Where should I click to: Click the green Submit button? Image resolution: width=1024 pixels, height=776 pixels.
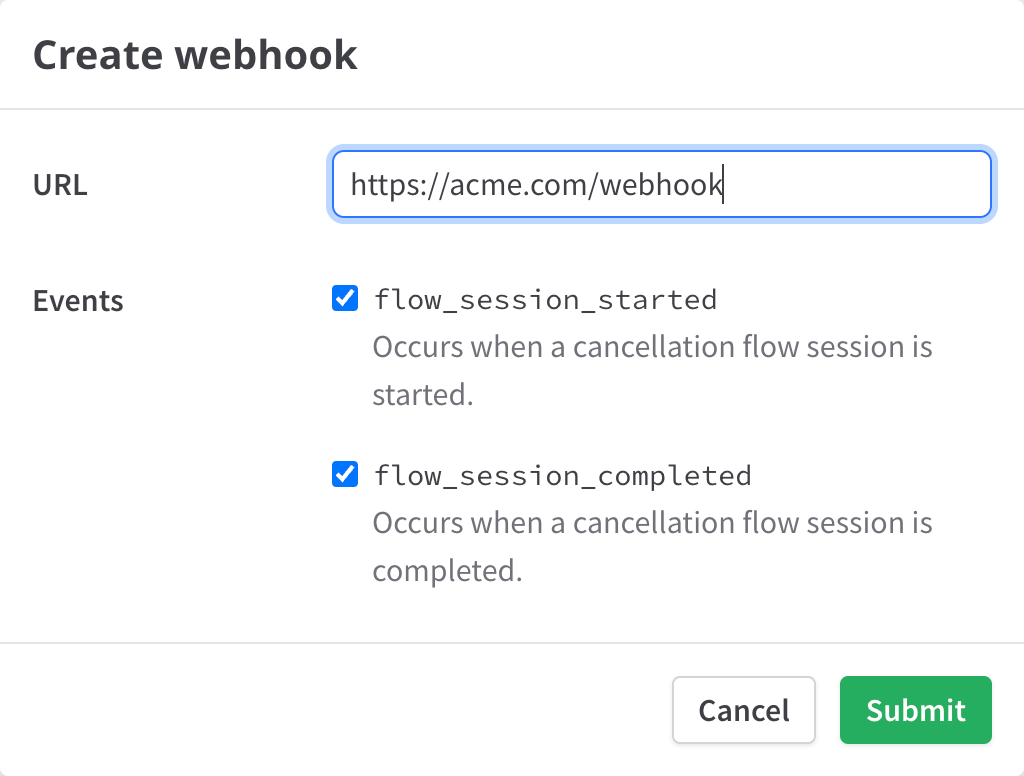coord(915,710)
